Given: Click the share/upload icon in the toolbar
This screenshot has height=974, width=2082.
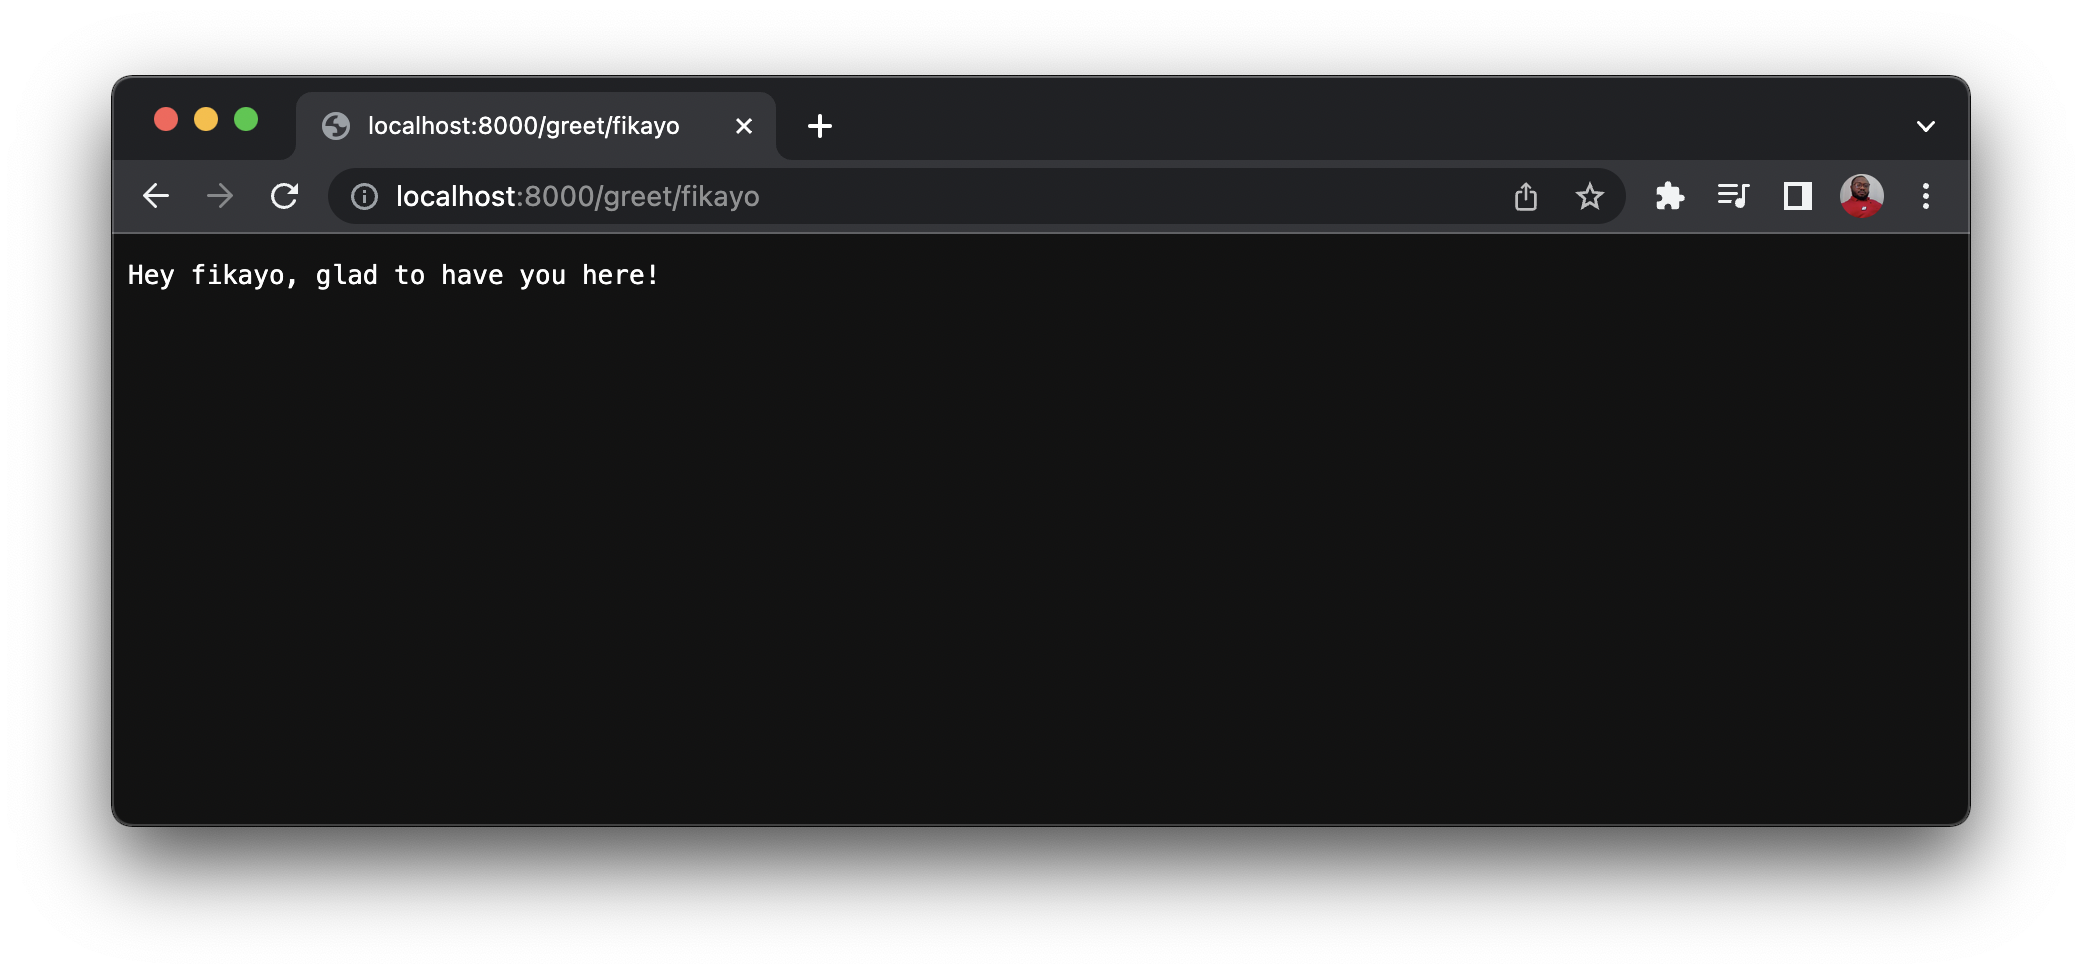Looking at the screenshot, I should pyautogui.click(x=1525, y=196).
